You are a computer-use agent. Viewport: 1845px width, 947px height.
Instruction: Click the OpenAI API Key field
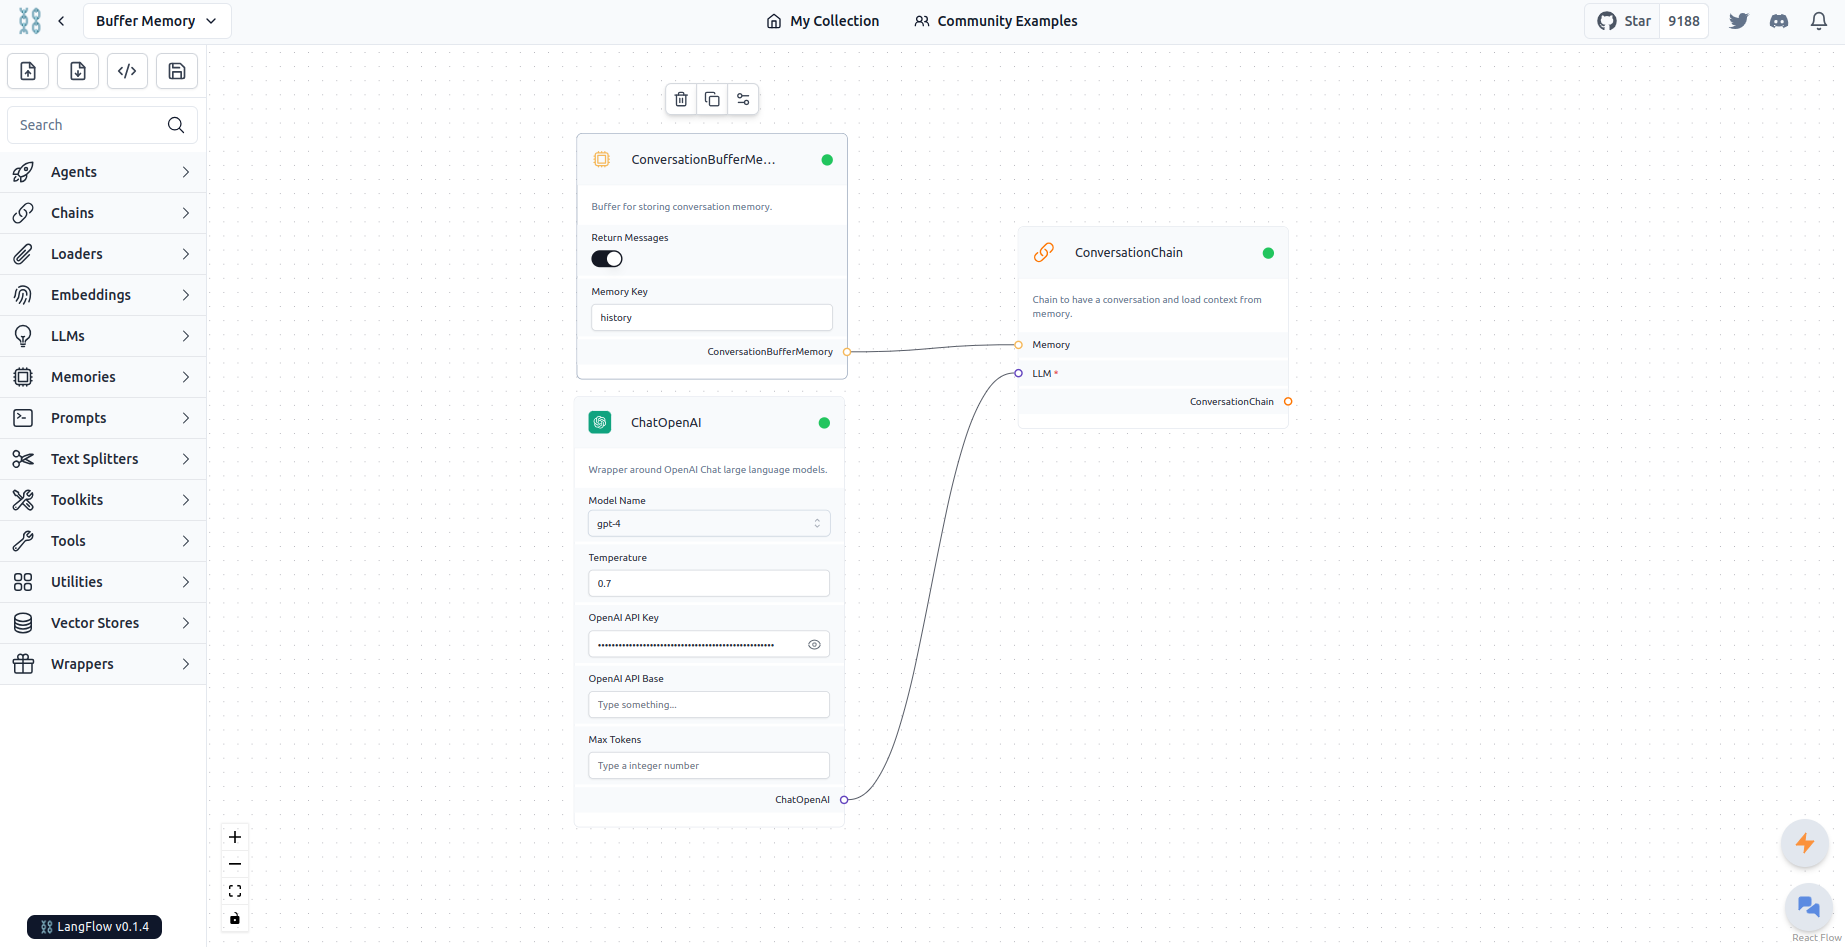point(709,645)
